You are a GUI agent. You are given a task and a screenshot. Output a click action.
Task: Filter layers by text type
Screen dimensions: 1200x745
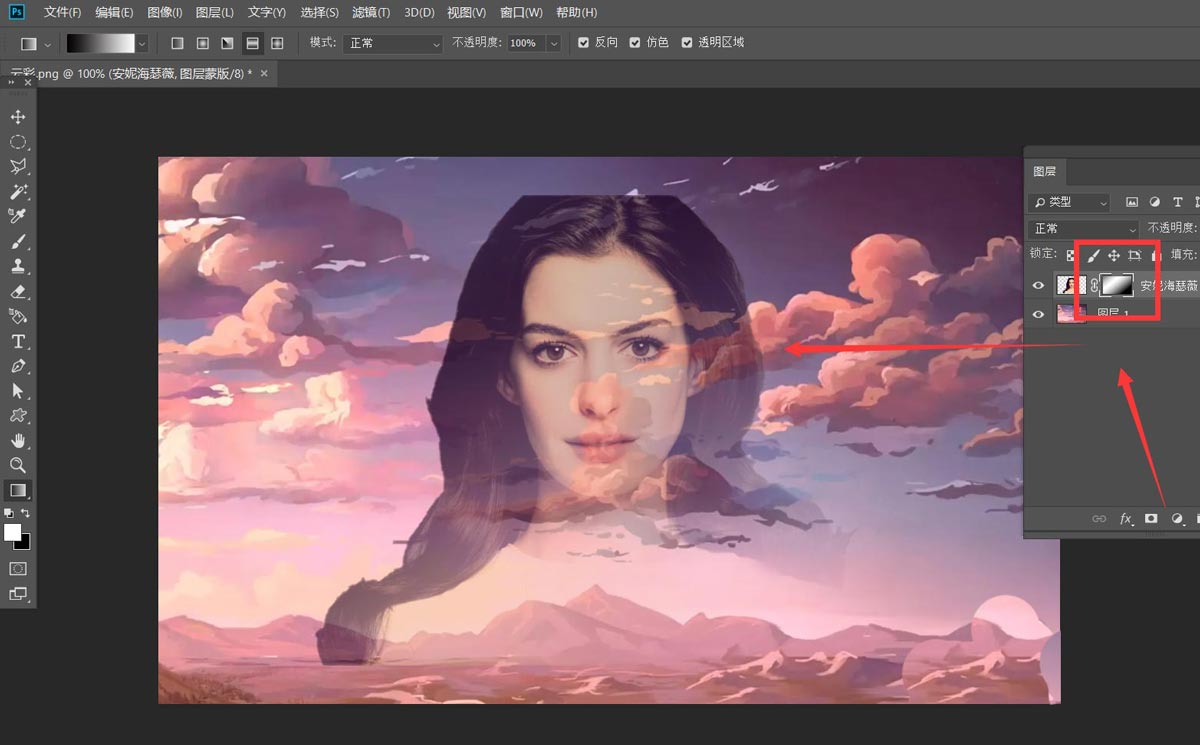click(1178, 202)
